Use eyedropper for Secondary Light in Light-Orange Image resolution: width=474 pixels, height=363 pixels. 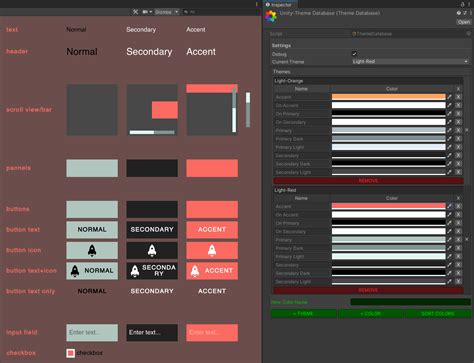[450, 172]
